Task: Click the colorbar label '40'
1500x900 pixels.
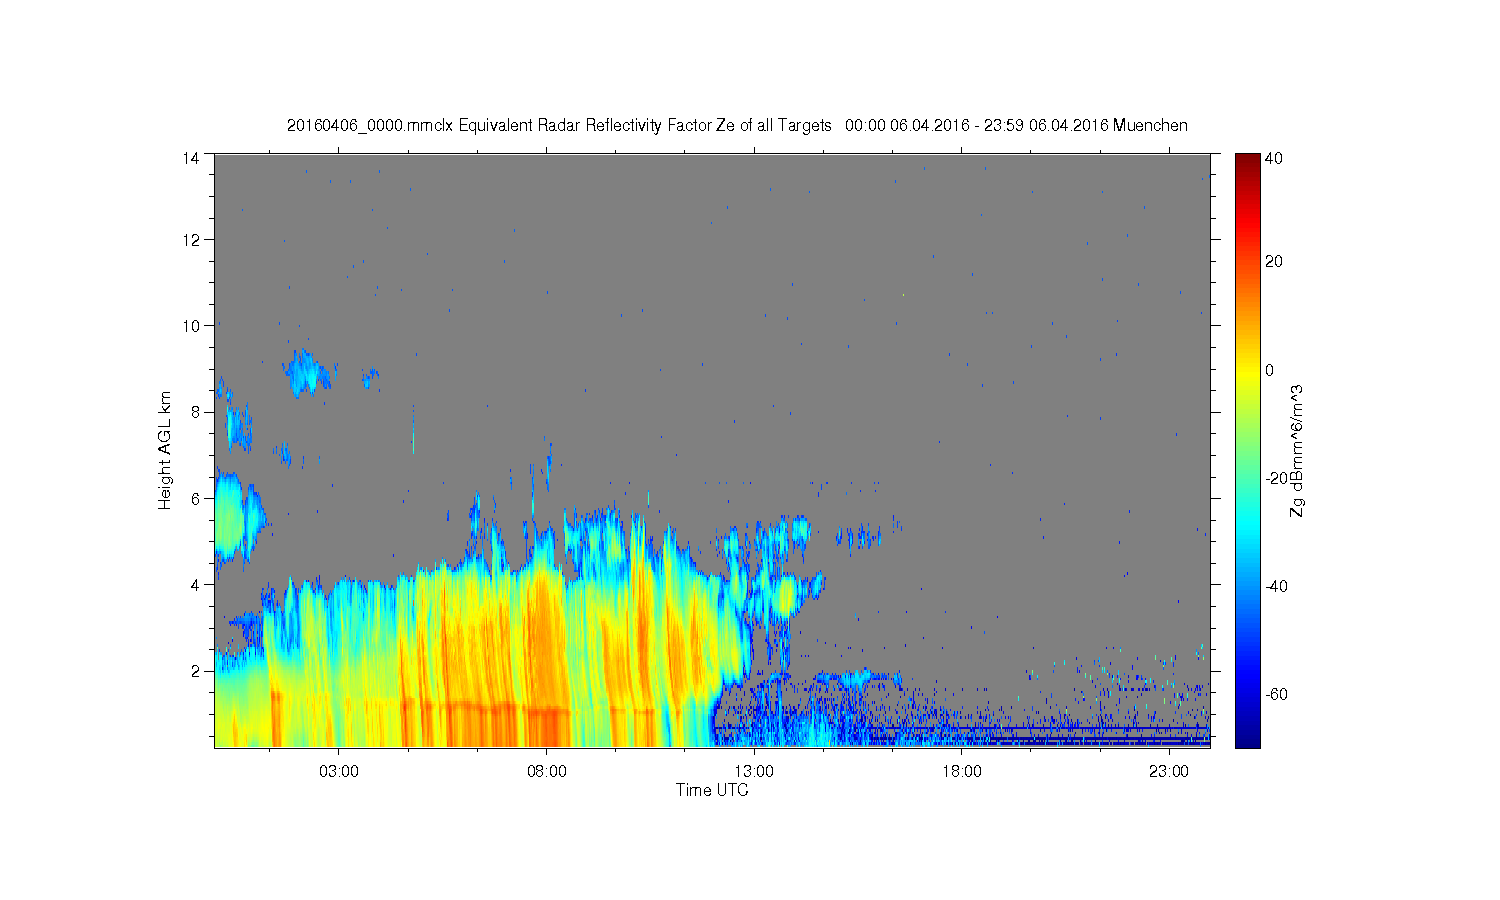Action: (x=1274, y=158)
